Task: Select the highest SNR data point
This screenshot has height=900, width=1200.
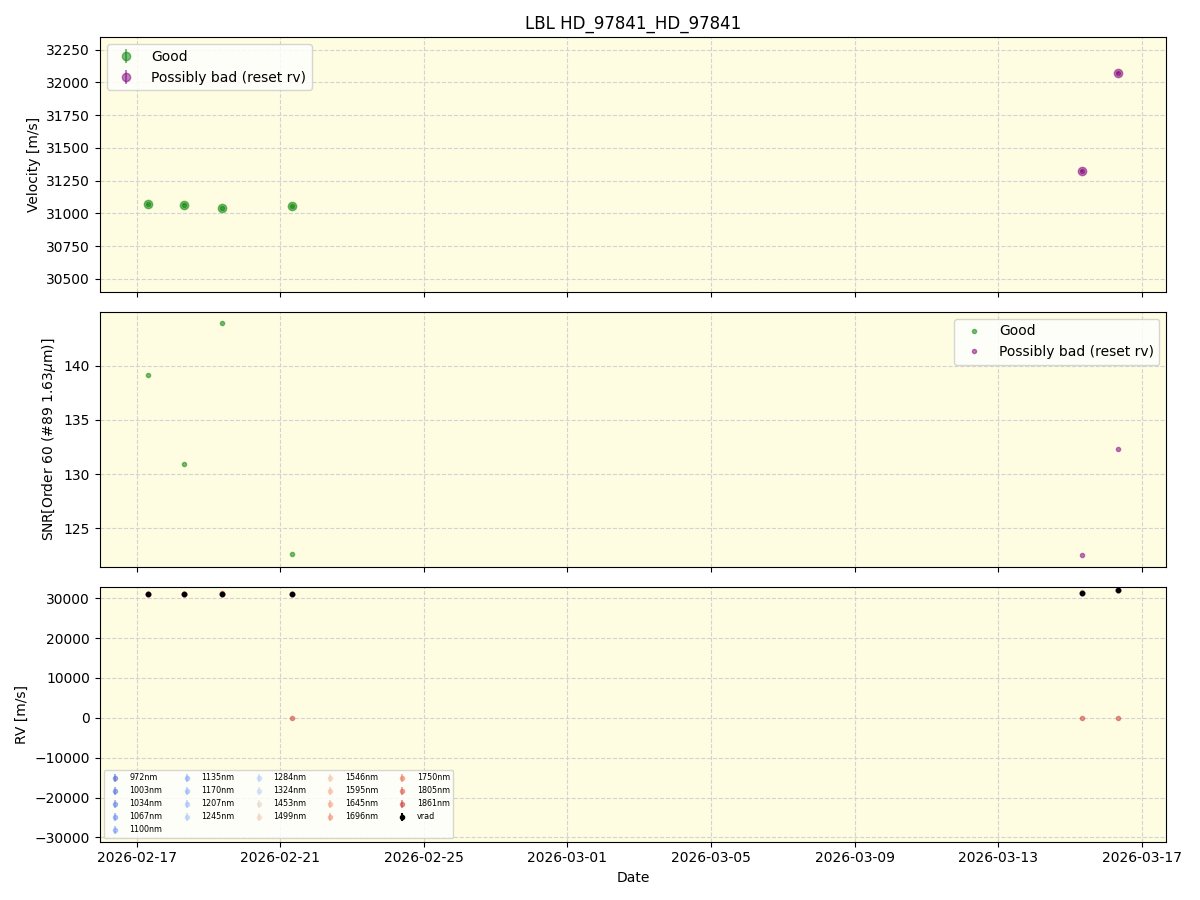Action: click(x=222, y=323)
